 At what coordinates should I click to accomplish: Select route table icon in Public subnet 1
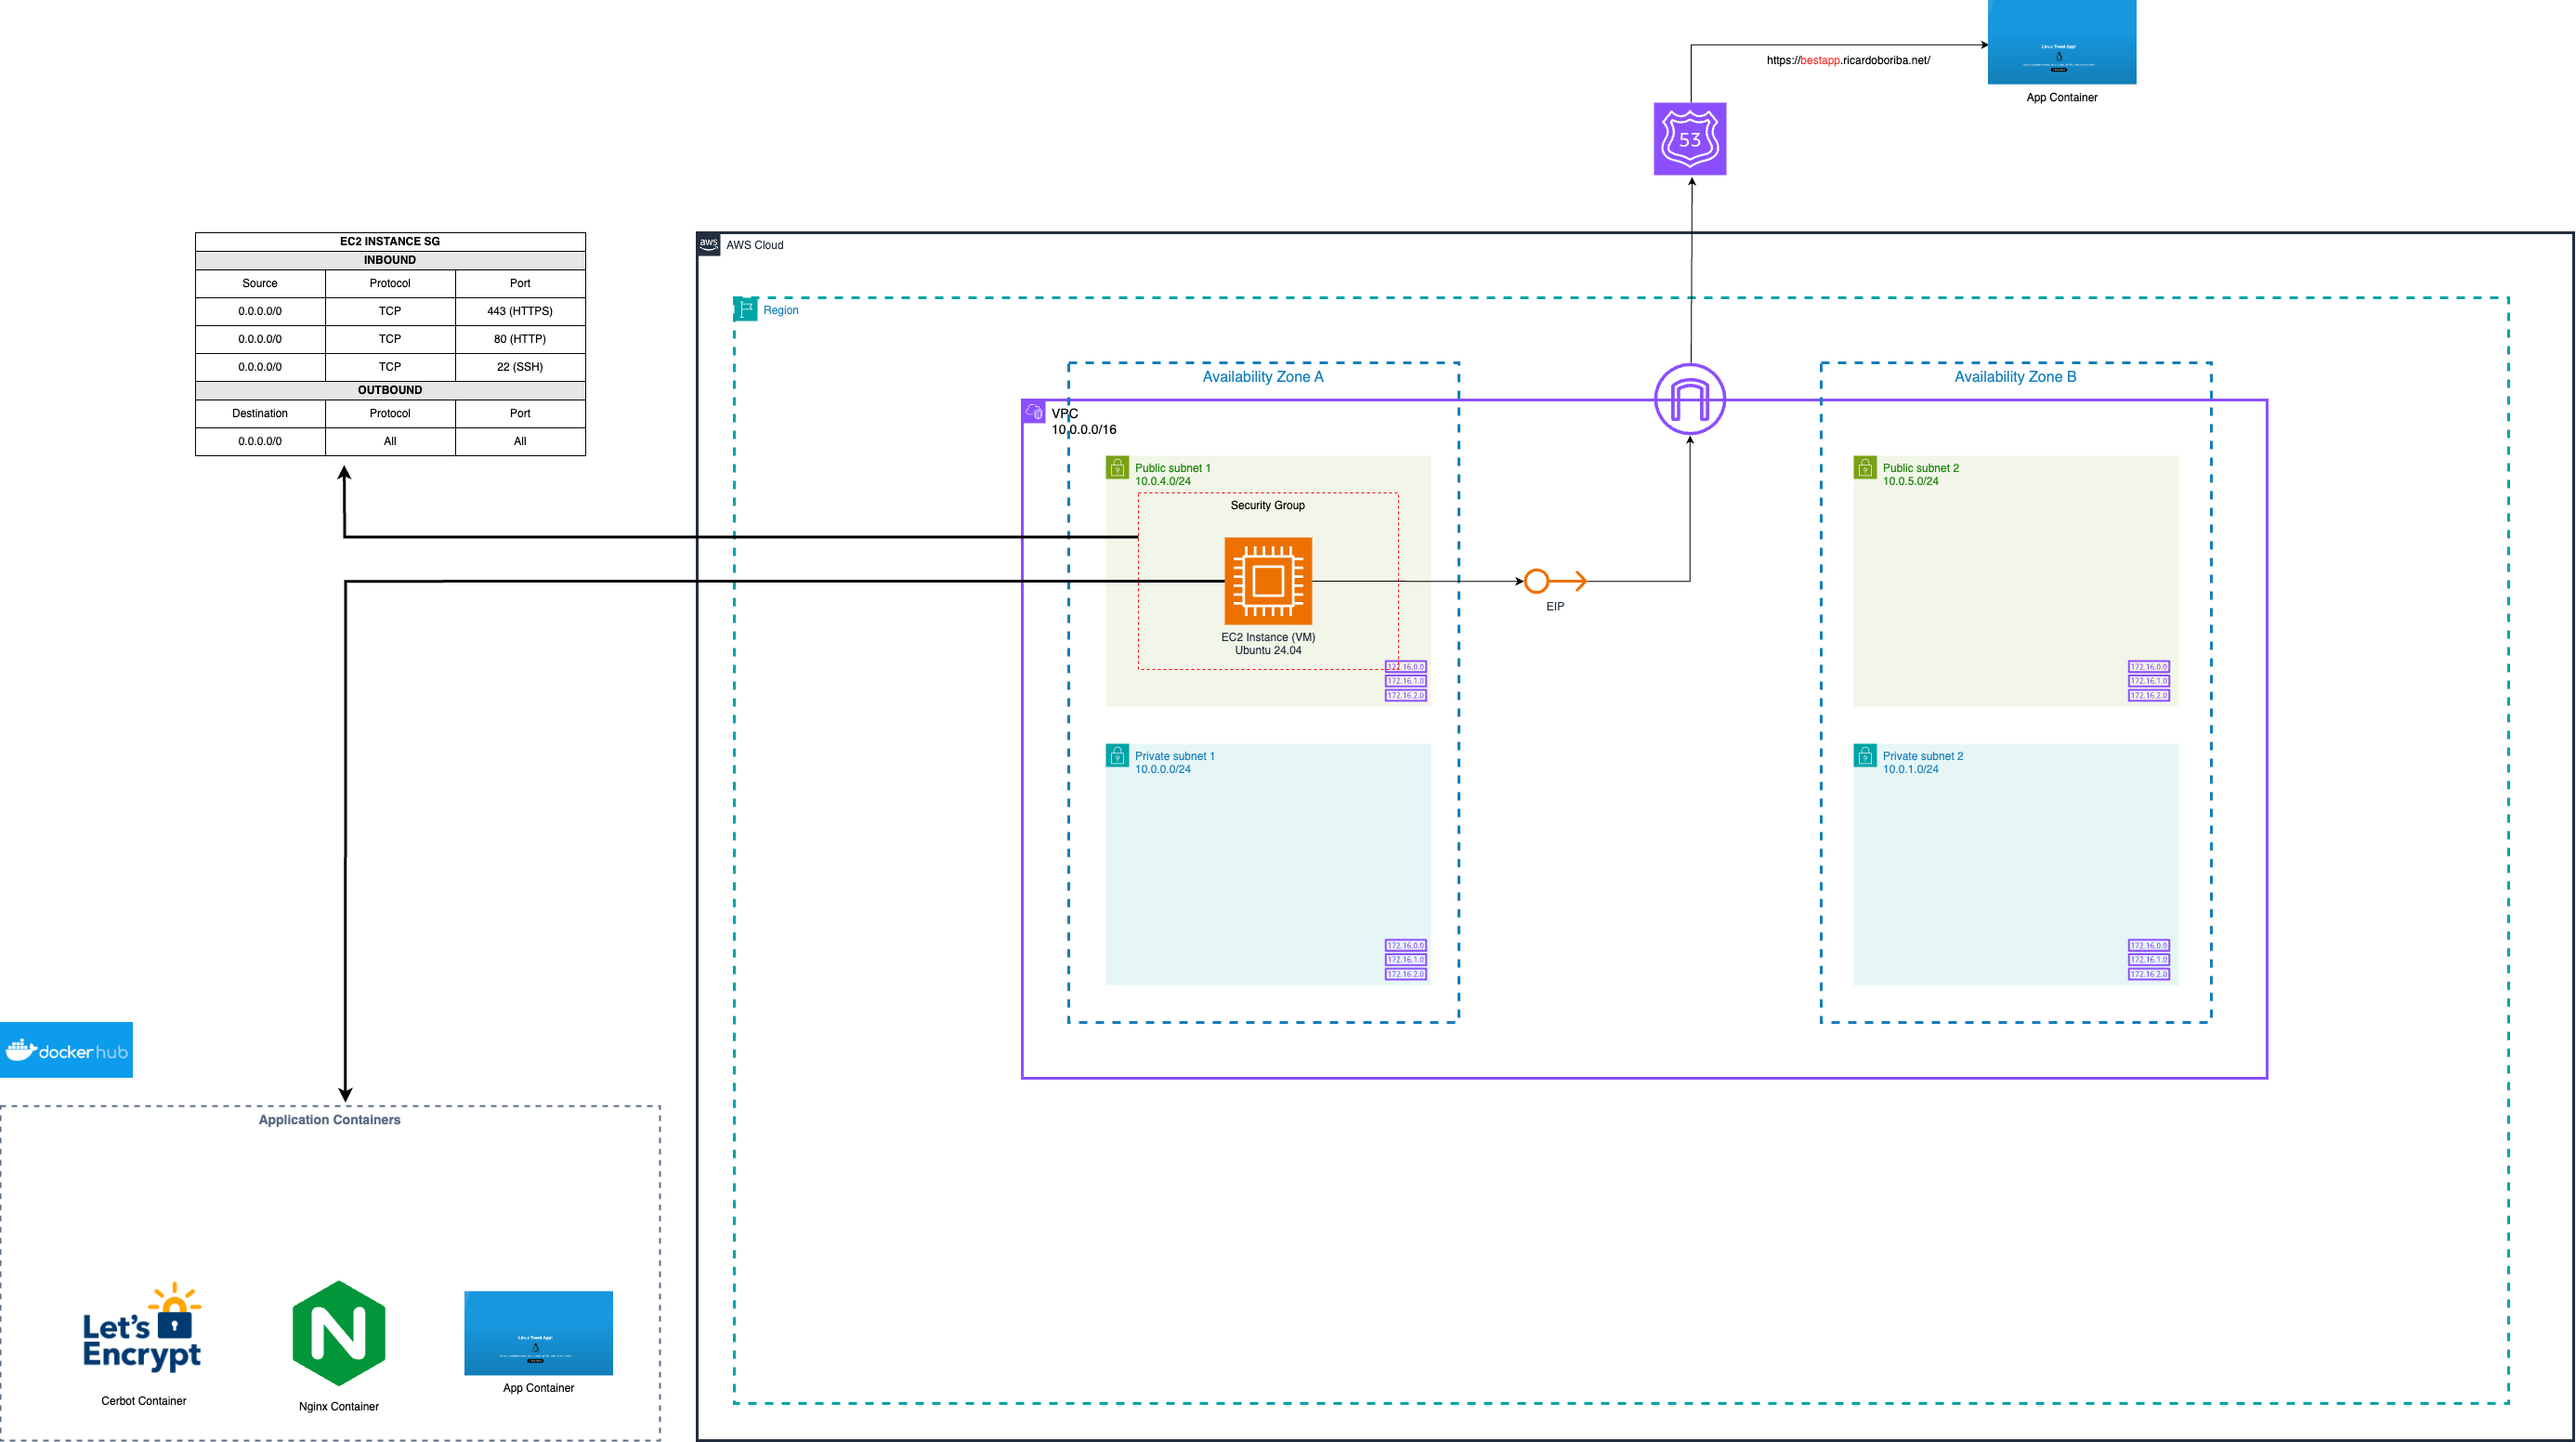[1406, 681]
